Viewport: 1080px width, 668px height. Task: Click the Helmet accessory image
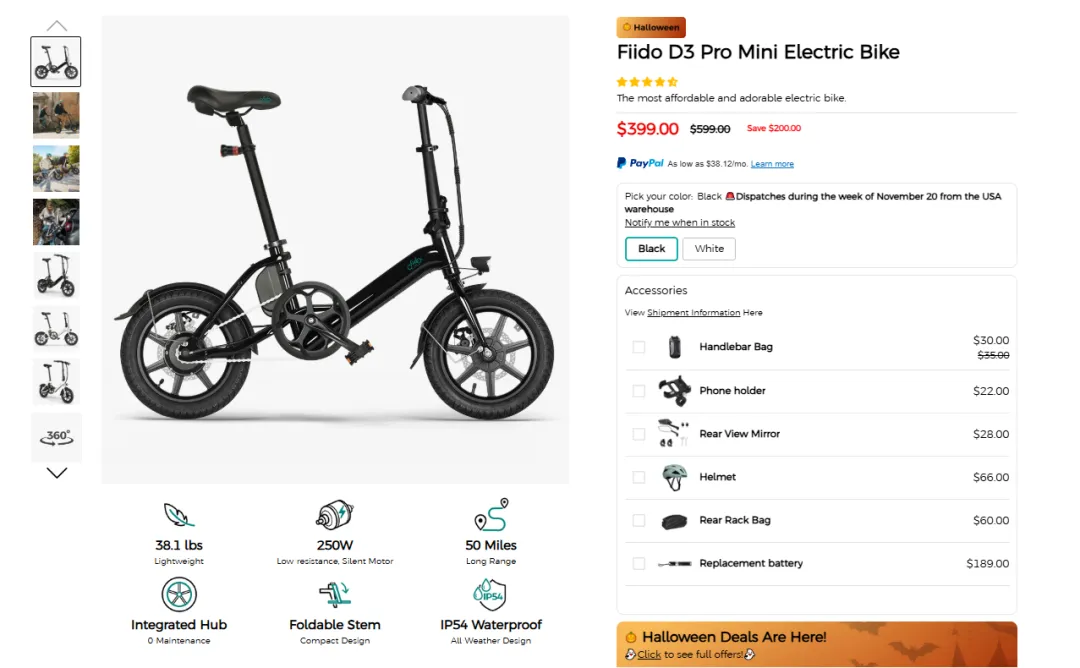672,477
